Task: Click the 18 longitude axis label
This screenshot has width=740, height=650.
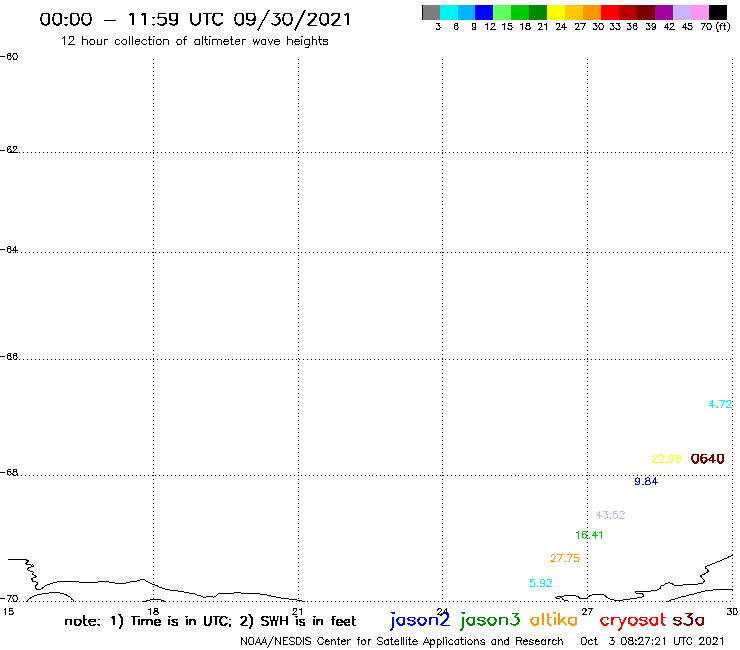Action: coord(153,612)
